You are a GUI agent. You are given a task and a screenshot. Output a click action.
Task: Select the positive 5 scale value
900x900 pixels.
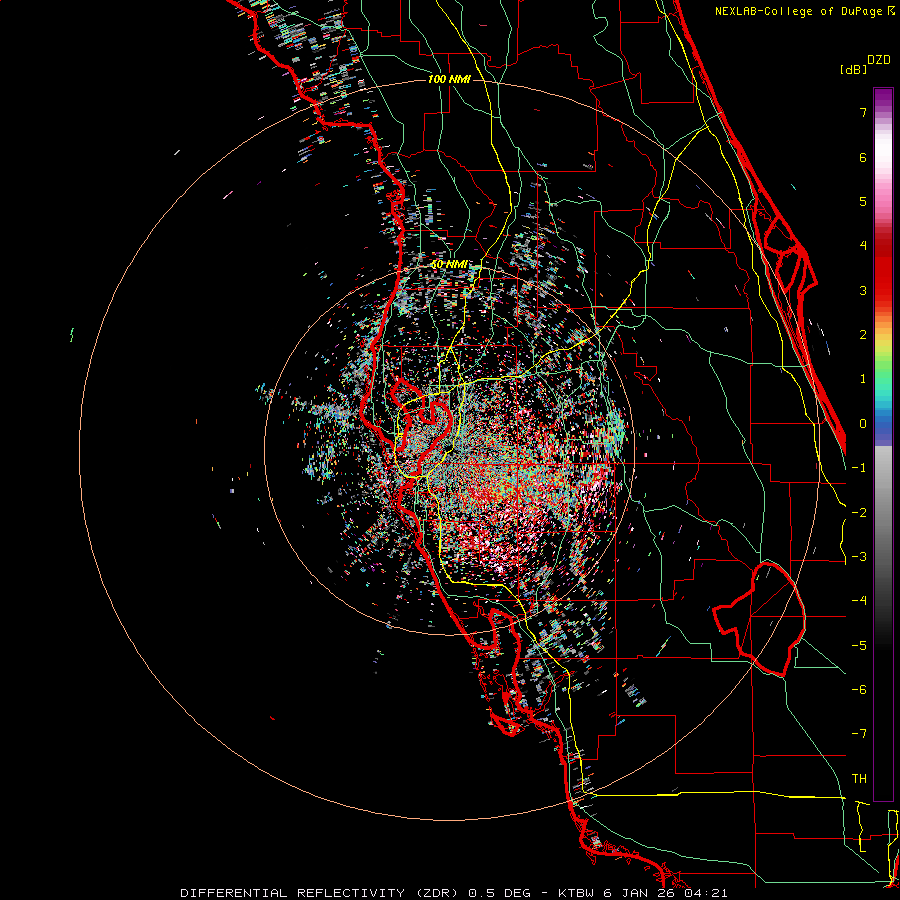863,201
